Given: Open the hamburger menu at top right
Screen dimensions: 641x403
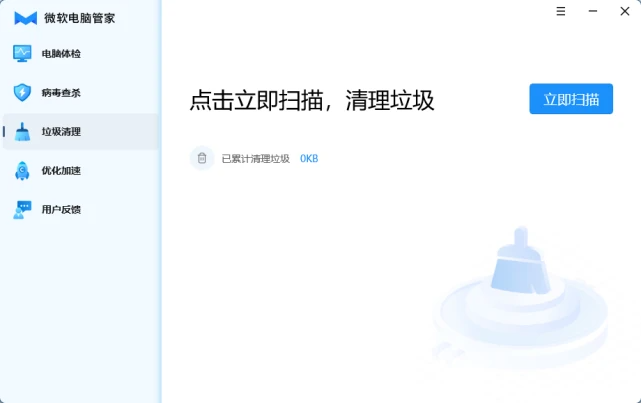Looking at the screenshot, I should pos(561,11).
